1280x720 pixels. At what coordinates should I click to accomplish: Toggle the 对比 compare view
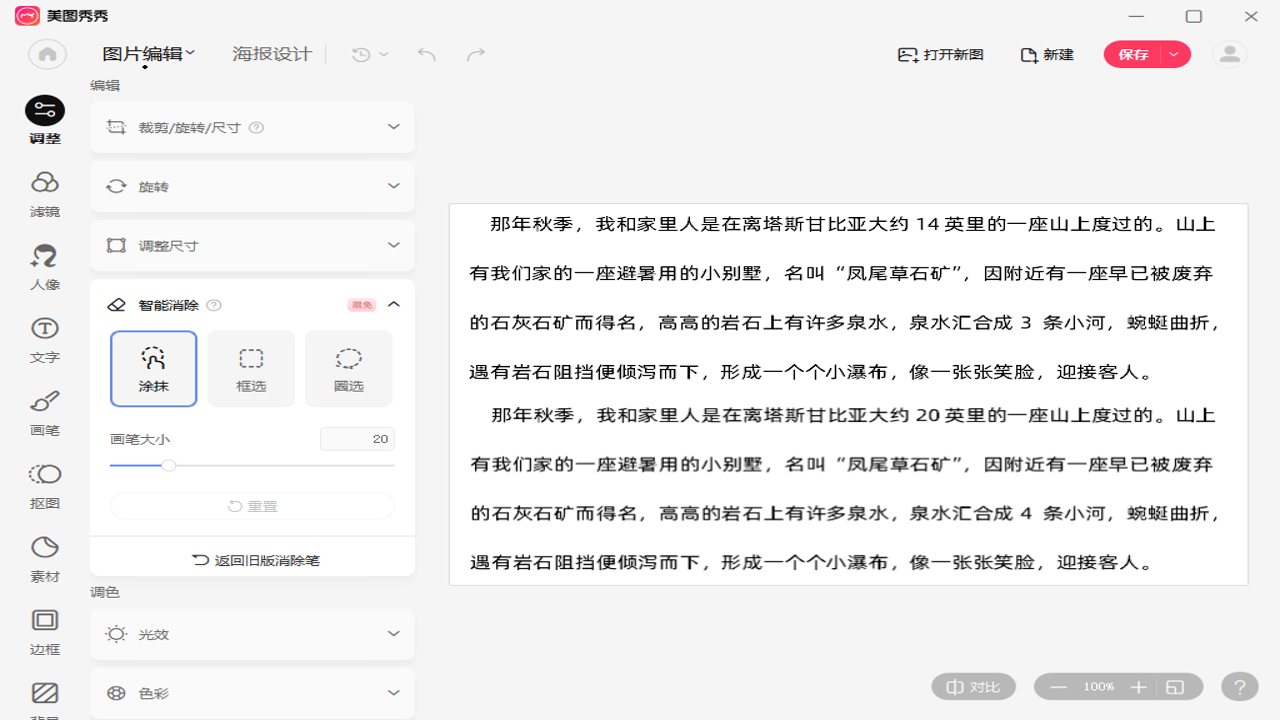point(974,687)
